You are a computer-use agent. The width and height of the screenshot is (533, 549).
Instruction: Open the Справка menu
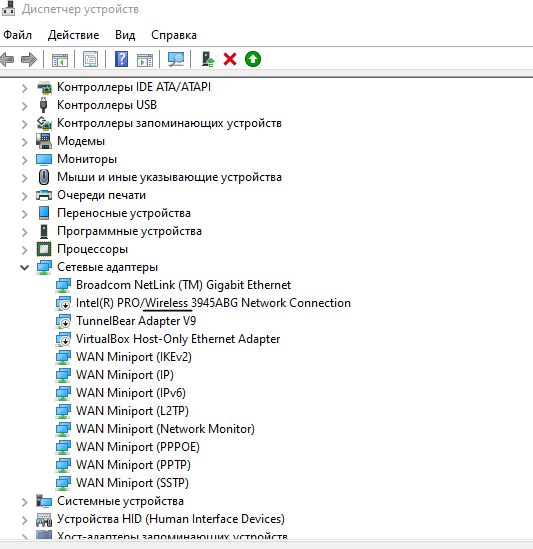coord(174,35)
